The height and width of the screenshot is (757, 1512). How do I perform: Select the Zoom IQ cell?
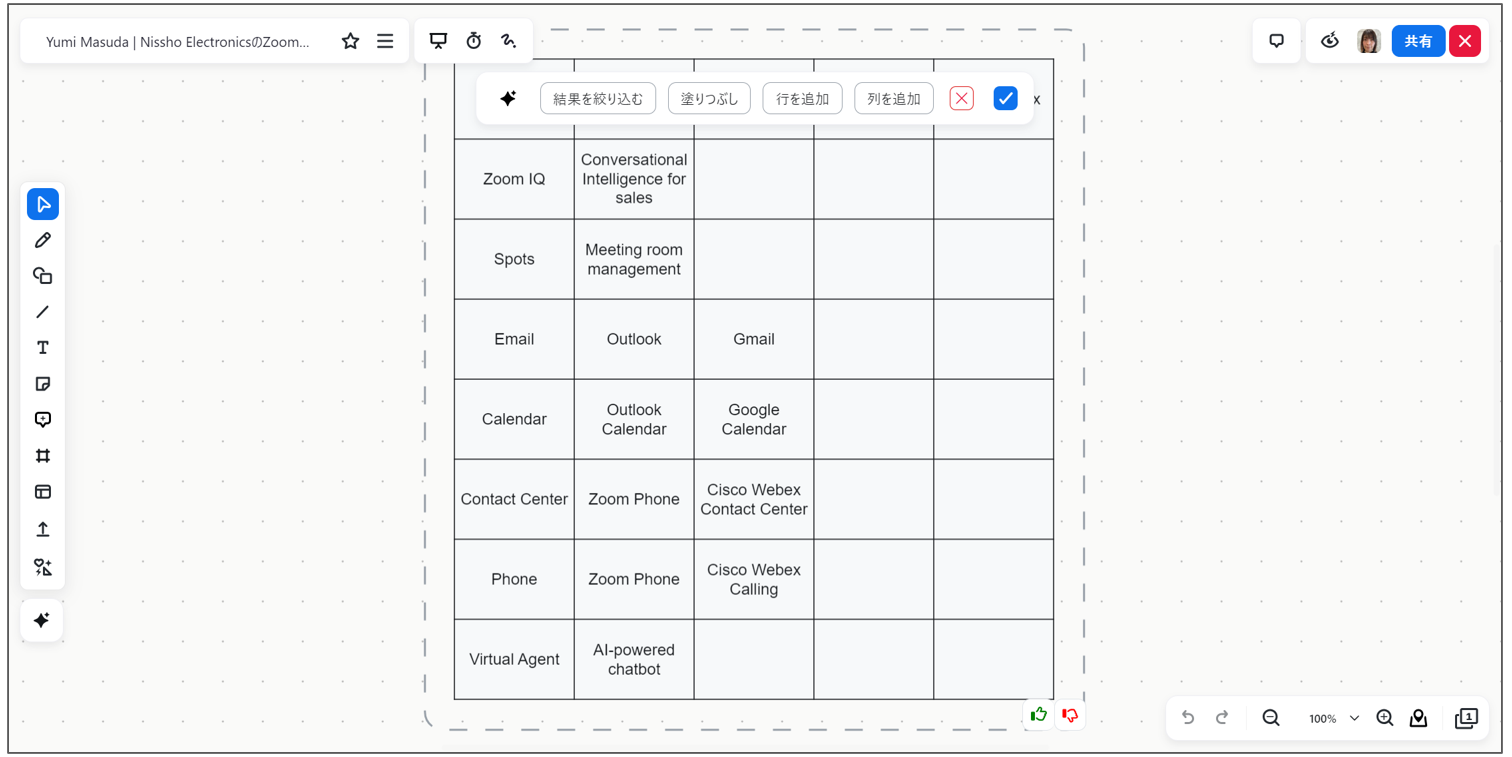tap(514, 179)
